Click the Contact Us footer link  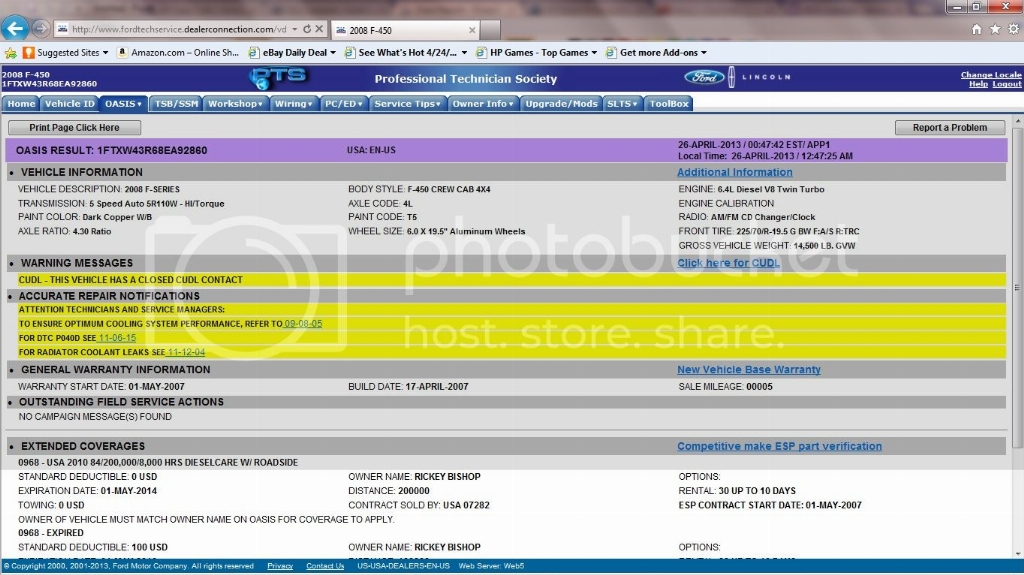(325, 566)
